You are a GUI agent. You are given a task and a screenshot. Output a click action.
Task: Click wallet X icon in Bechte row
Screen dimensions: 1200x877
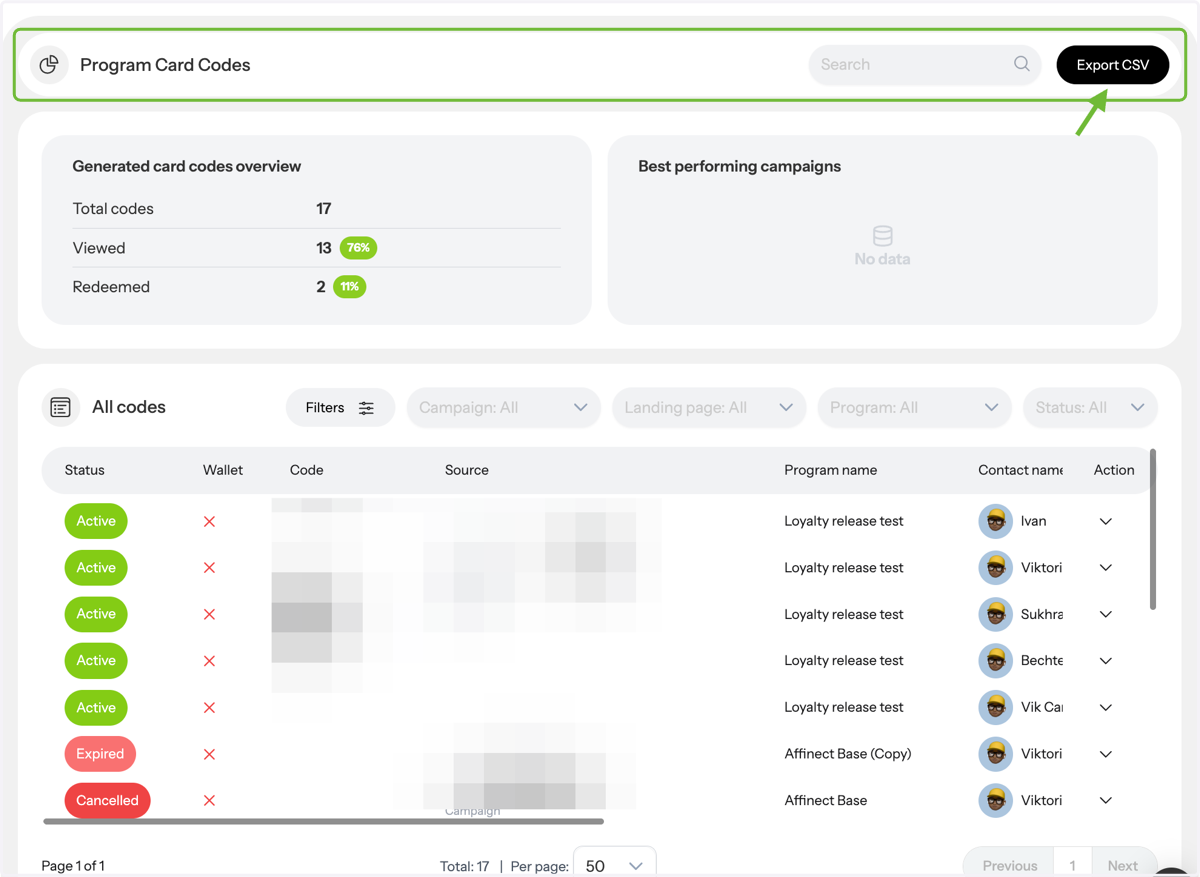tap(209, 661)
